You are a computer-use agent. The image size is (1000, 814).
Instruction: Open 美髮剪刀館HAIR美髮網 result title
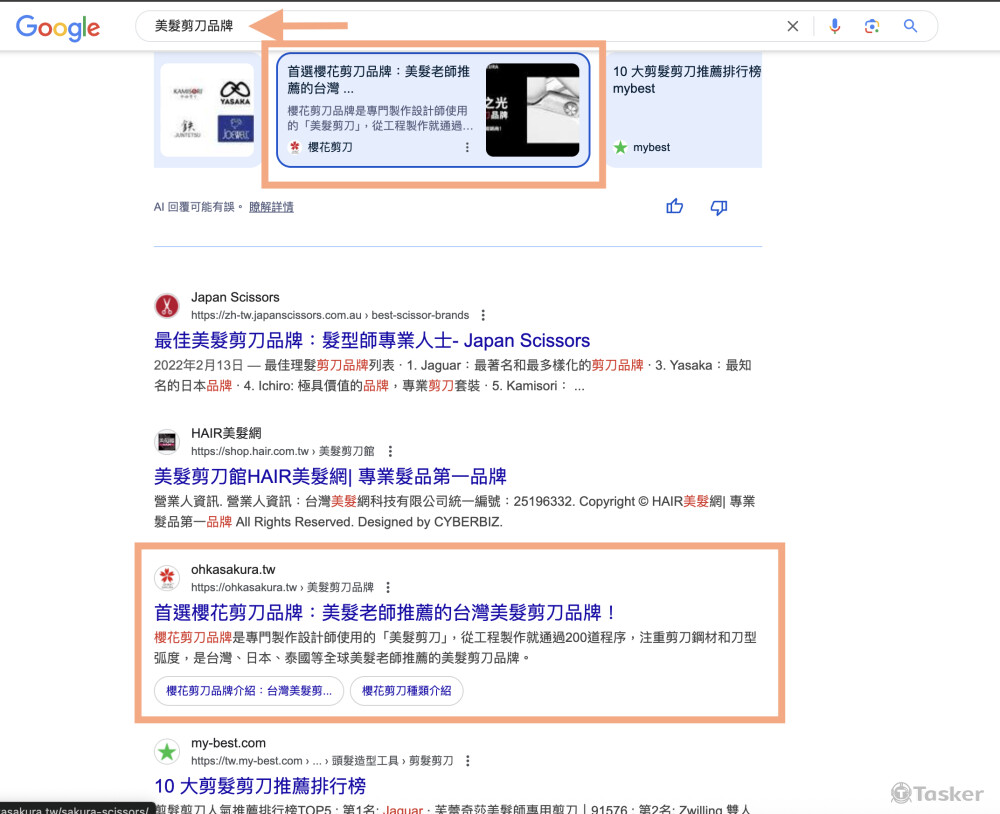pyautogui.click(x=330, y=477)
